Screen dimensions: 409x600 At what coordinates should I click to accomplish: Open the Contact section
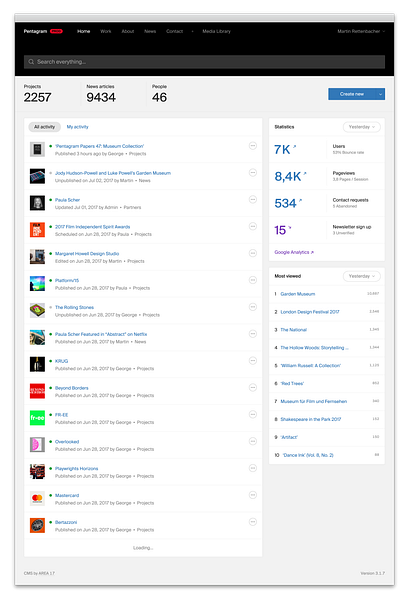coord(174,31)
